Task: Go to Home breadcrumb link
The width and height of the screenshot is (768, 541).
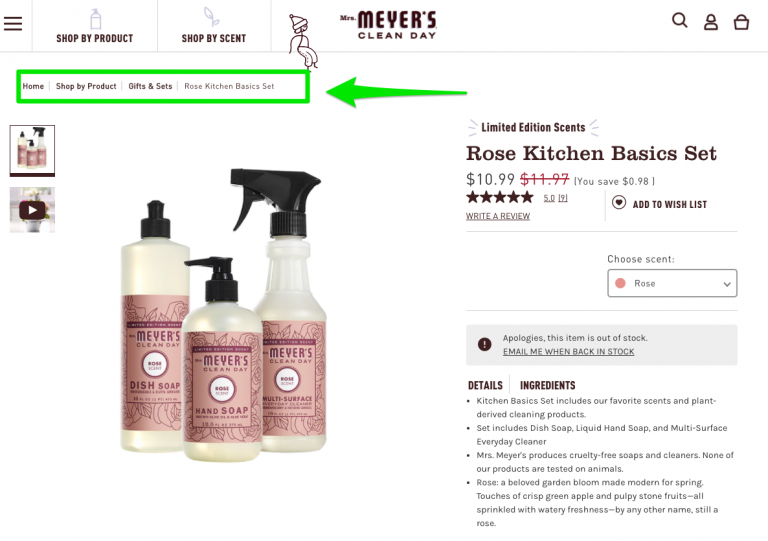Action: (x=33, y=86)
